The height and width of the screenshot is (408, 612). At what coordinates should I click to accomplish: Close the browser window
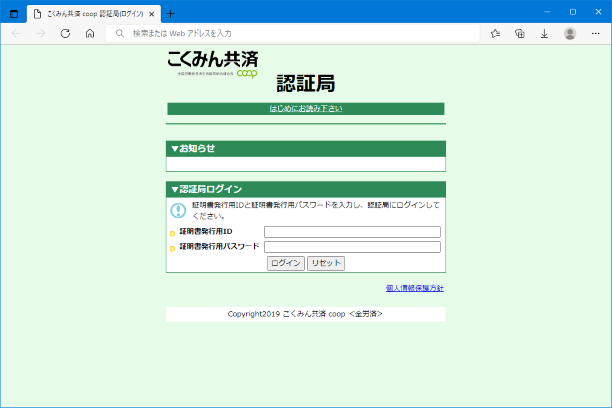coord(598,12)
